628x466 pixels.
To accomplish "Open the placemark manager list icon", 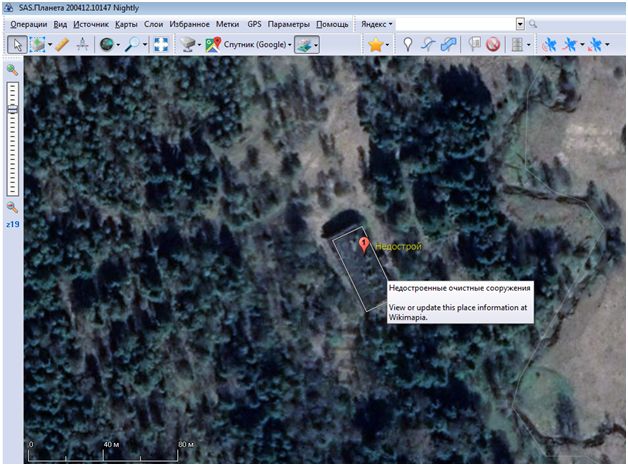I will click(474, 44).
